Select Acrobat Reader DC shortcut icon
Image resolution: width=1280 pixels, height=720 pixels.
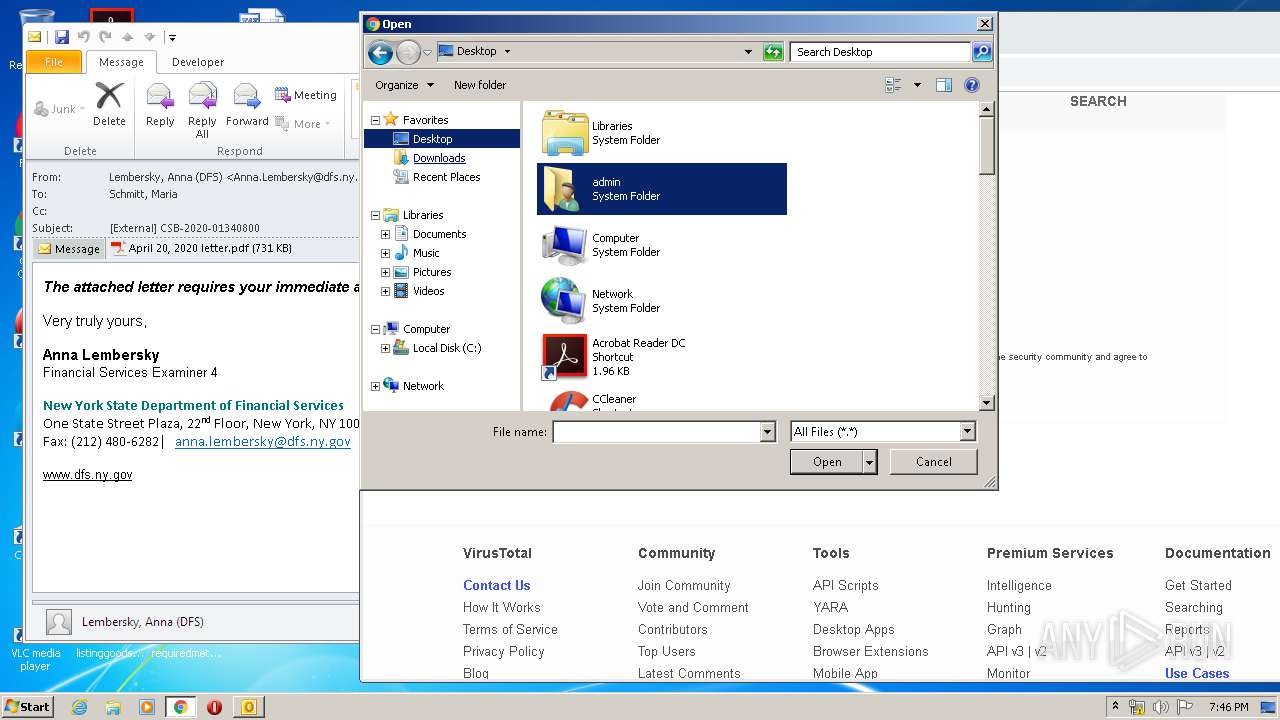click(565, 357)
